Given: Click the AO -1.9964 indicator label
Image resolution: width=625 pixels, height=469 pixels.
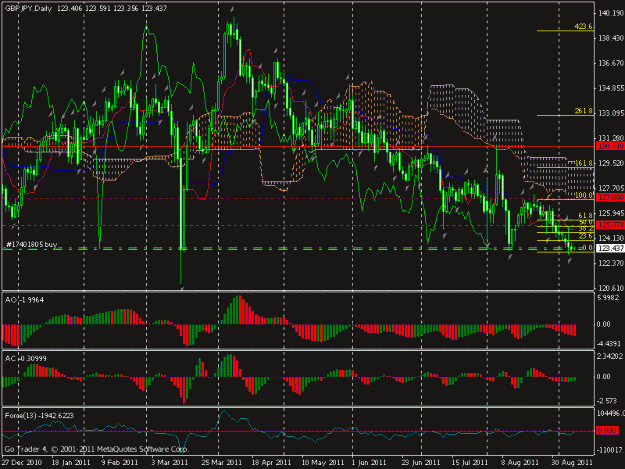Looking at the screenshot, I should point(24,300).
